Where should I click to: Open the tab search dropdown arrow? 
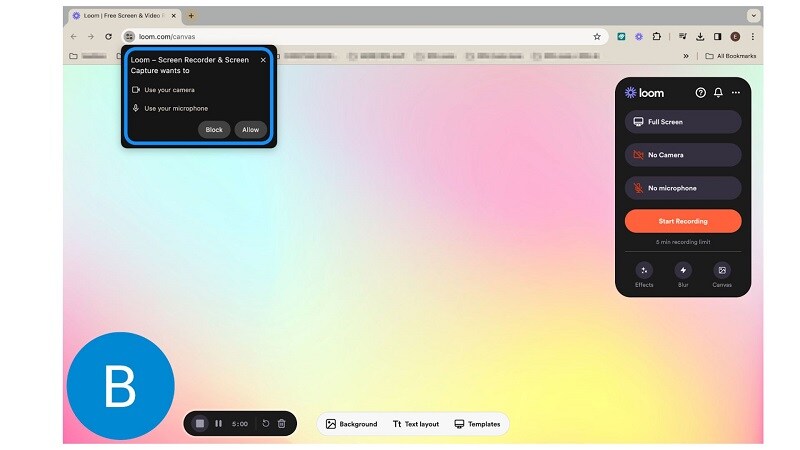754,16
